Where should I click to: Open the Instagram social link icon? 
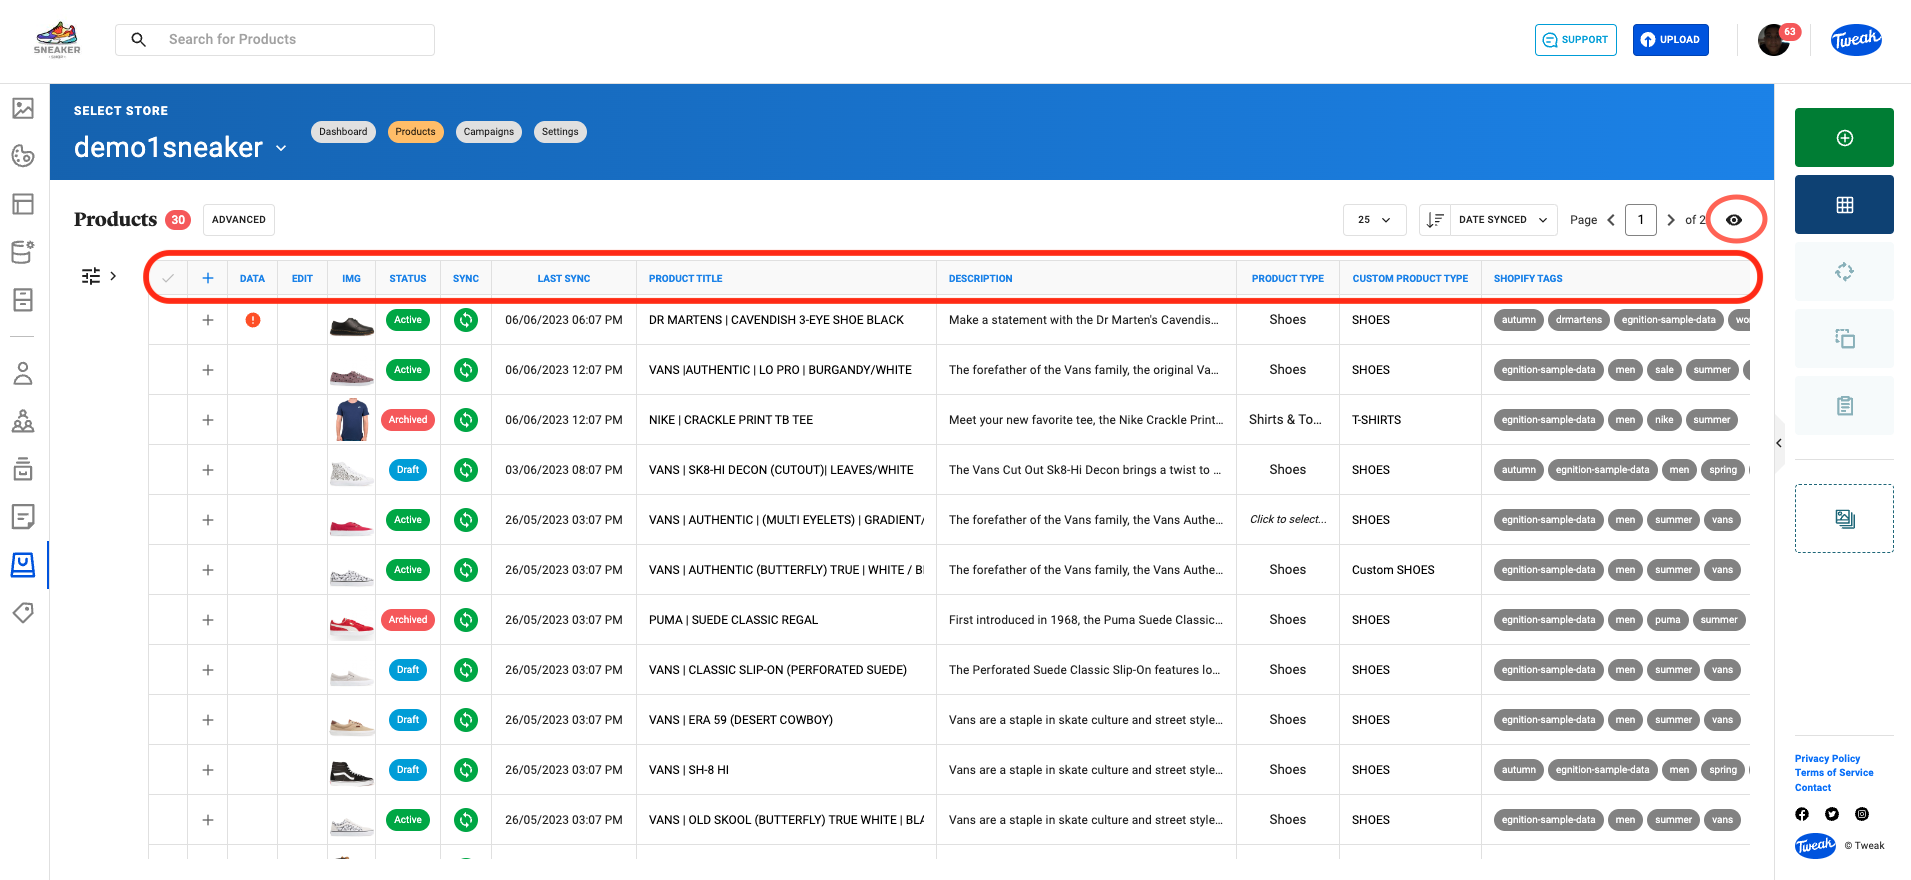point(1862,814)
